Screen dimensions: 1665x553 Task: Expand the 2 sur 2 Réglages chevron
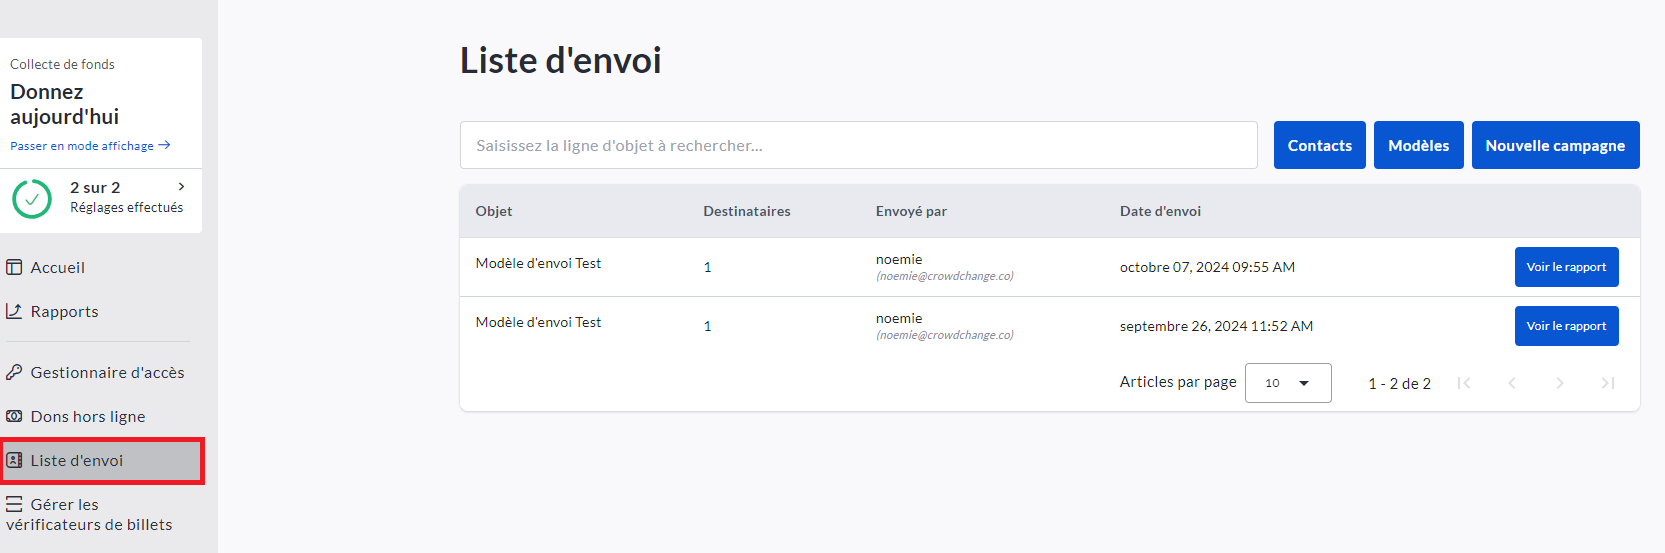pos(181,187)
